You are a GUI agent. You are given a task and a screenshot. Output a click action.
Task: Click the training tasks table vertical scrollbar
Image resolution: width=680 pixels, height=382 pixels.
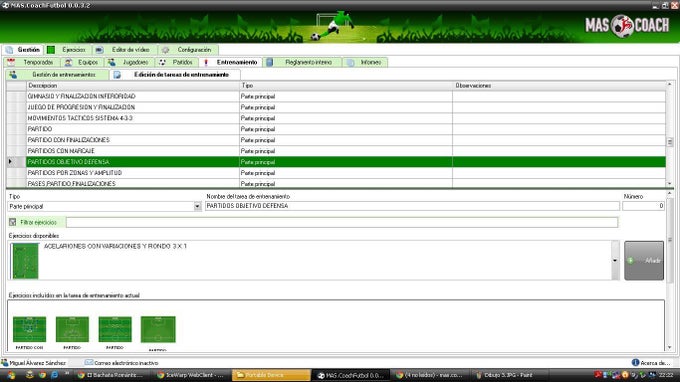(670, 134)
